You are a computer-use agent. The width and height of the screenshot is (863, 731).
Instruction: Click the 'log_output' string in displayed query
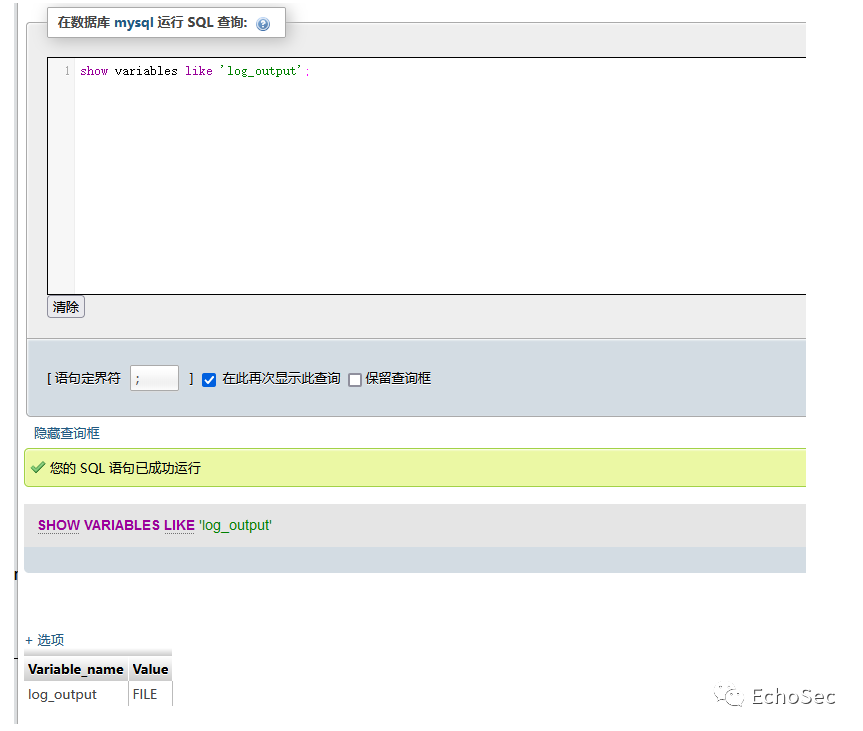(x=236, y=525)
